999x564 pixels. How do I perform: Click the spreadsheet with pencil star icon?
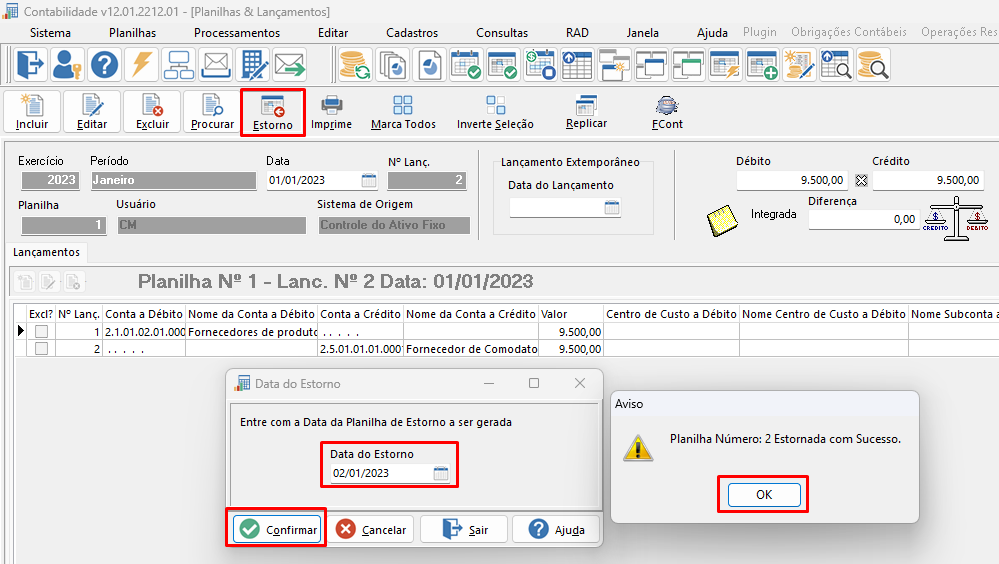coord(799,64)
